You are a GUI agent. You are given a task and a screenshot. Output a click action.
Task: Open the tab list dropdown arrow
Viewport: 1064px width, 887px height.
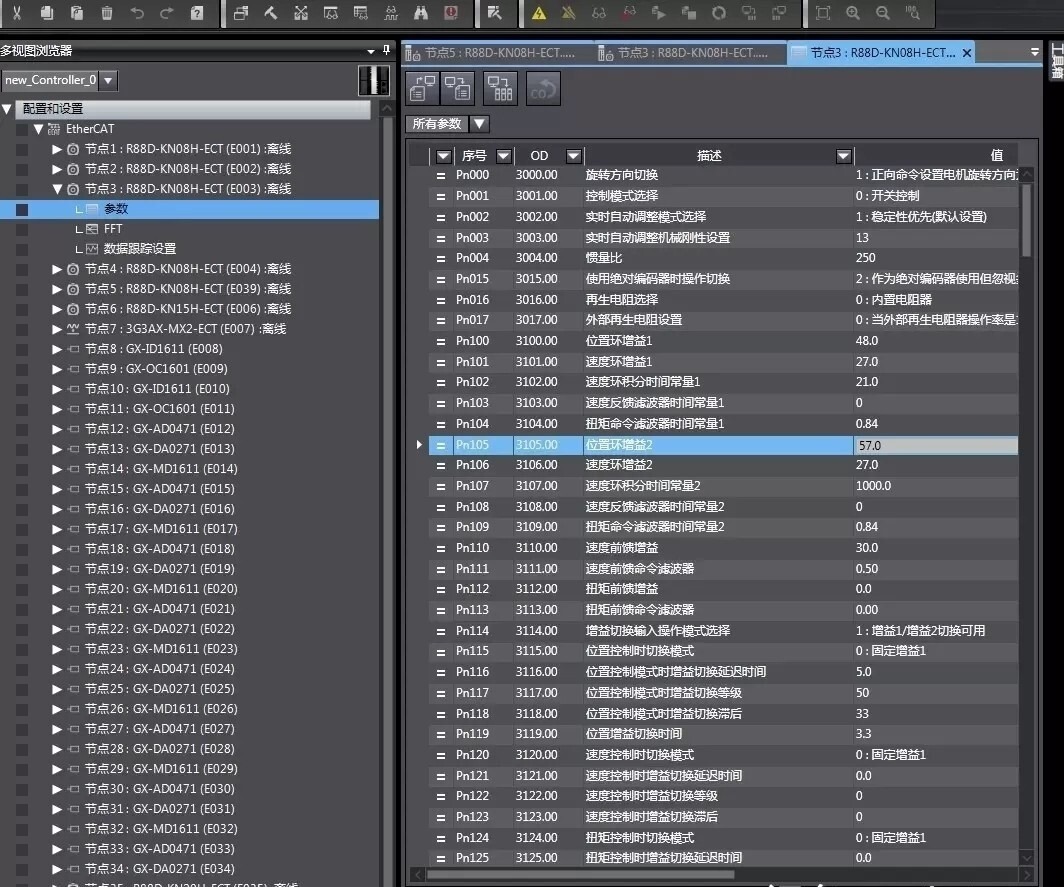tap(1034, 52)
